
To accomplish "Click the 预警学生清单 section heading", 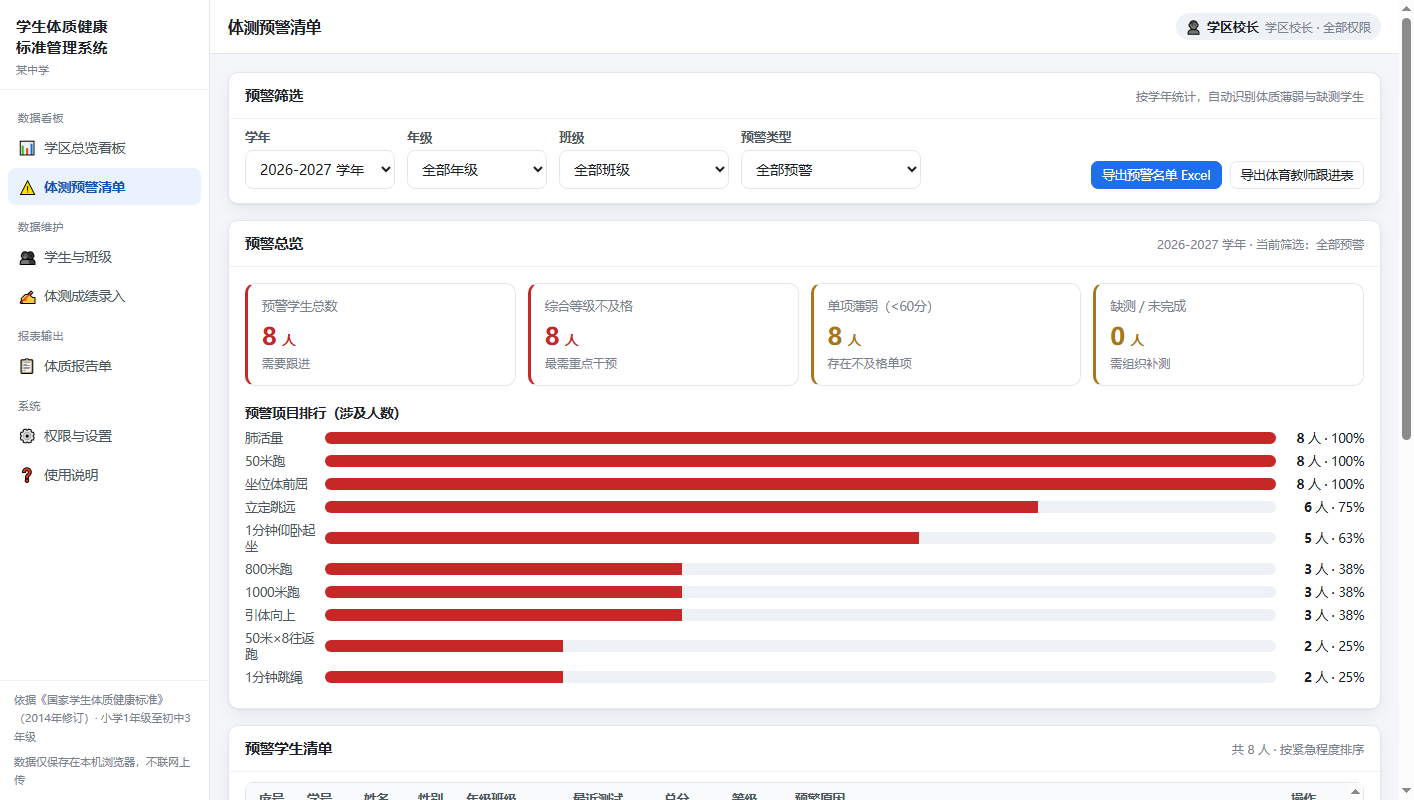I will coord(288,748).
